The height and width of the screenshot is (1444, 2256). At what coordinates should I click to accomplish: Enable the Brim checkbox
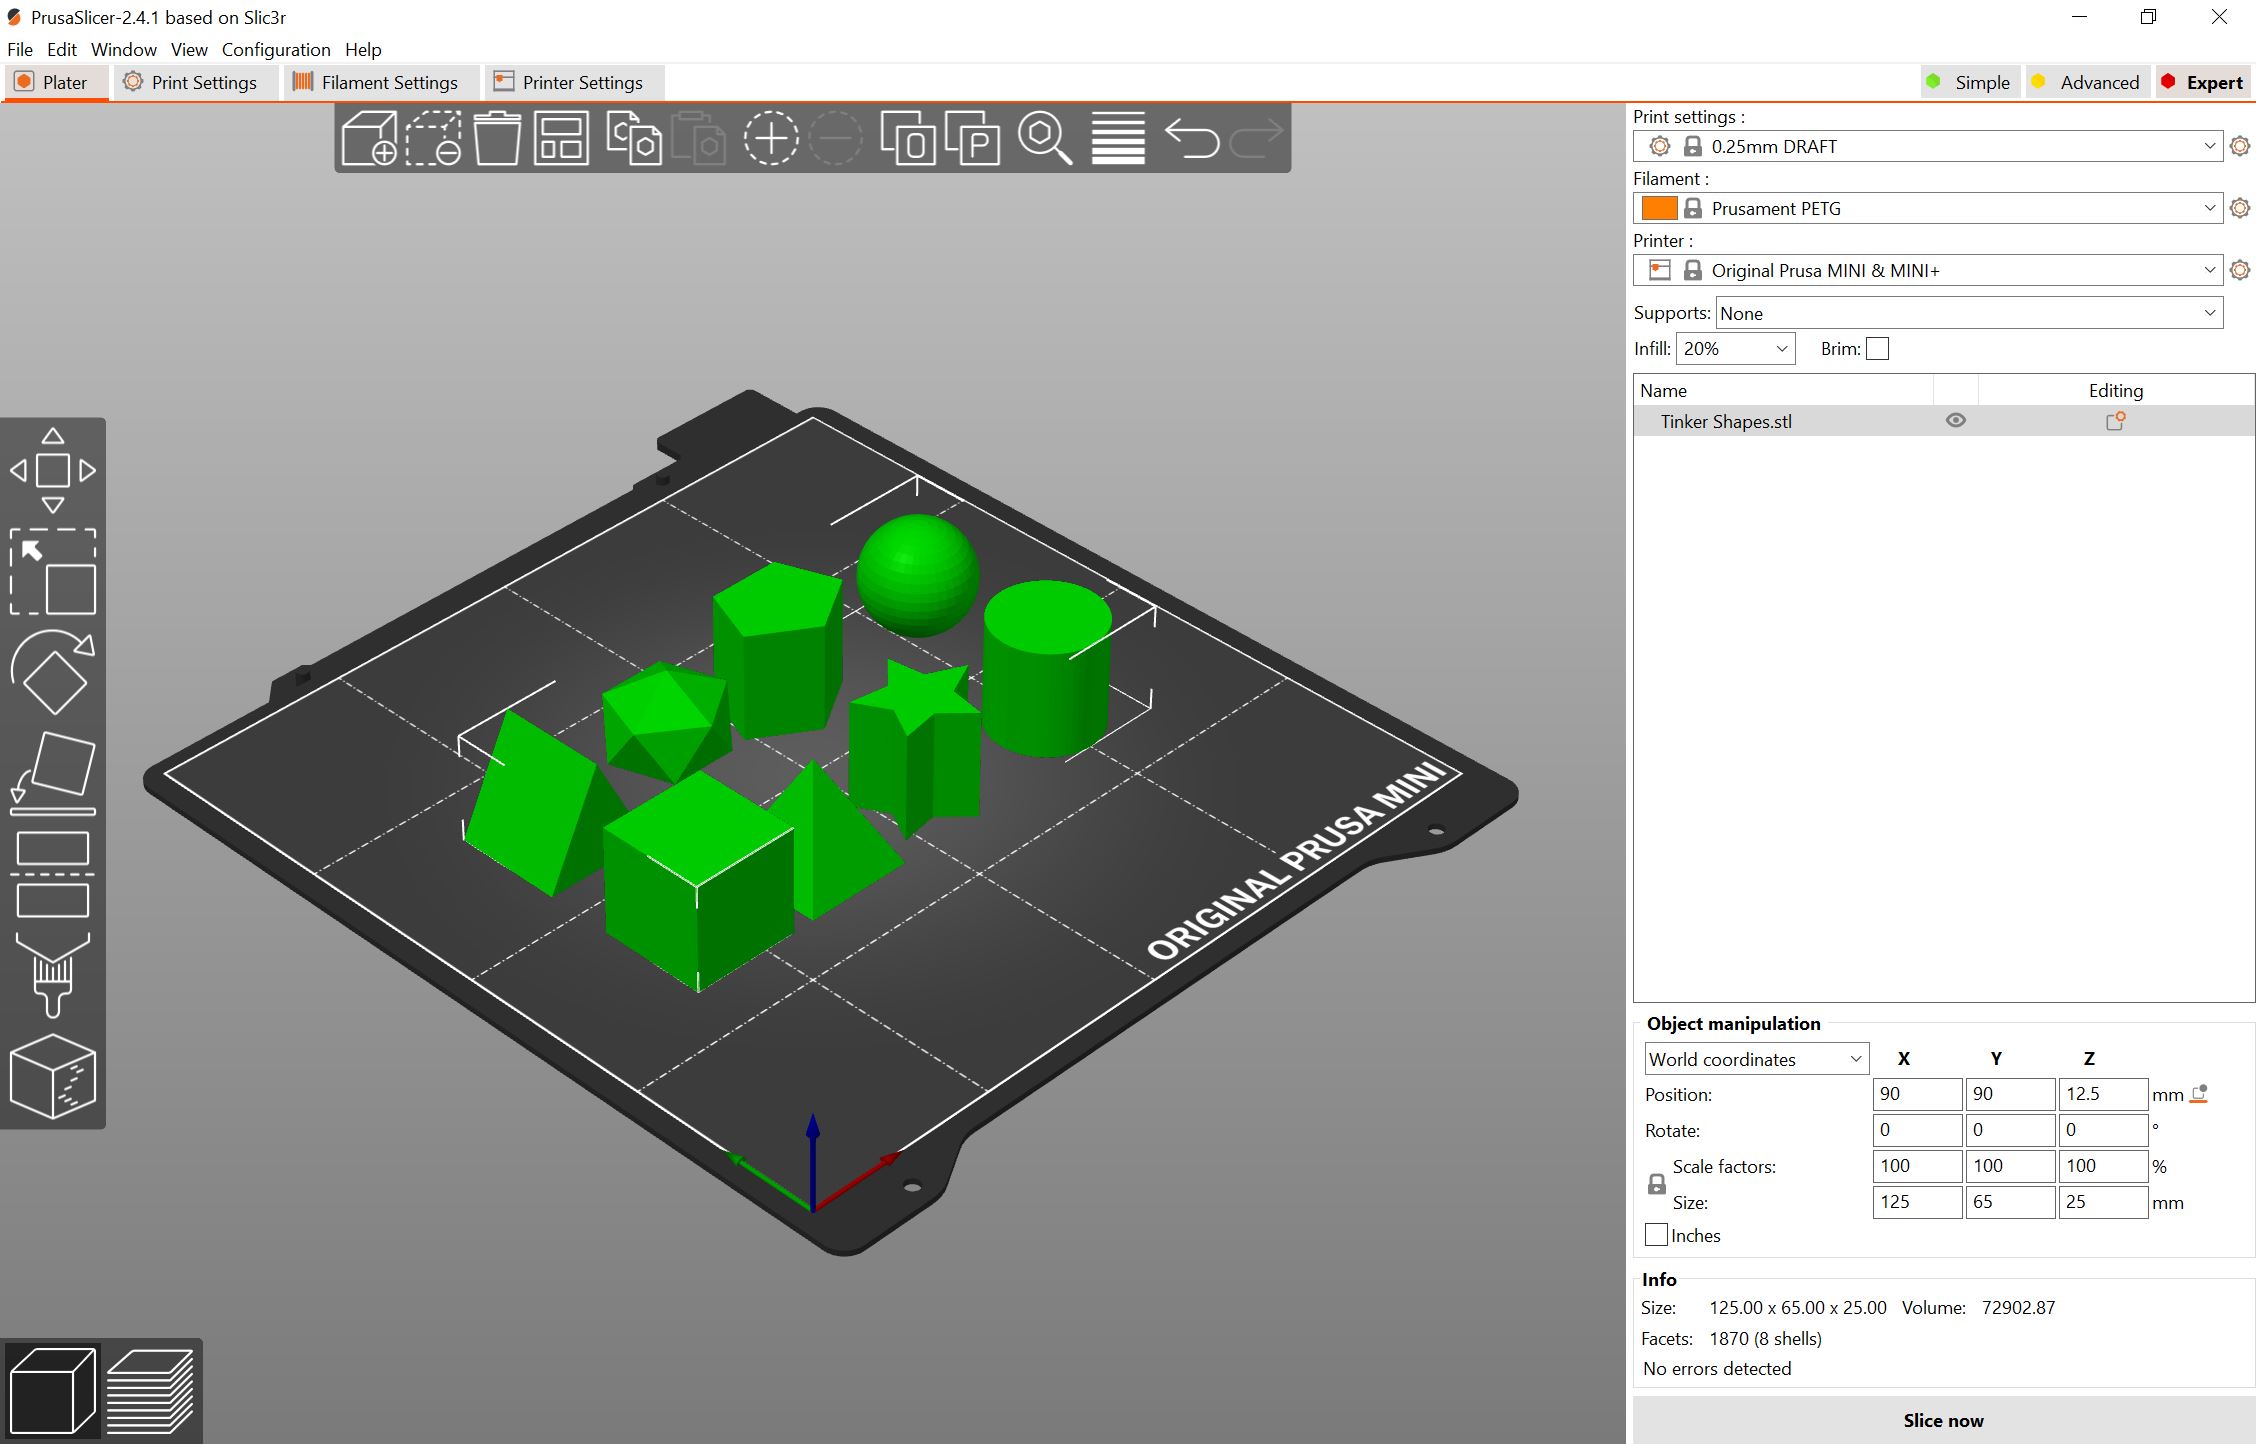pos(1877,348)
